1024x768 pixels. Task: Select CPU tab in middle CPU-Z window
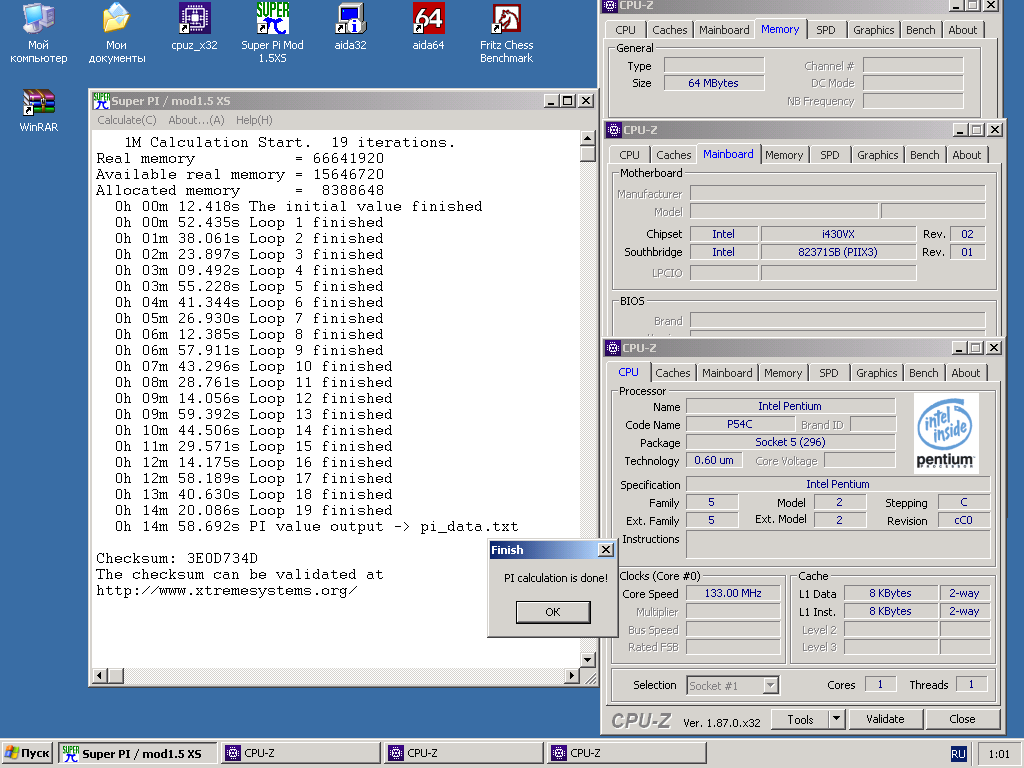pyautogui.click(x=630, y=155)
